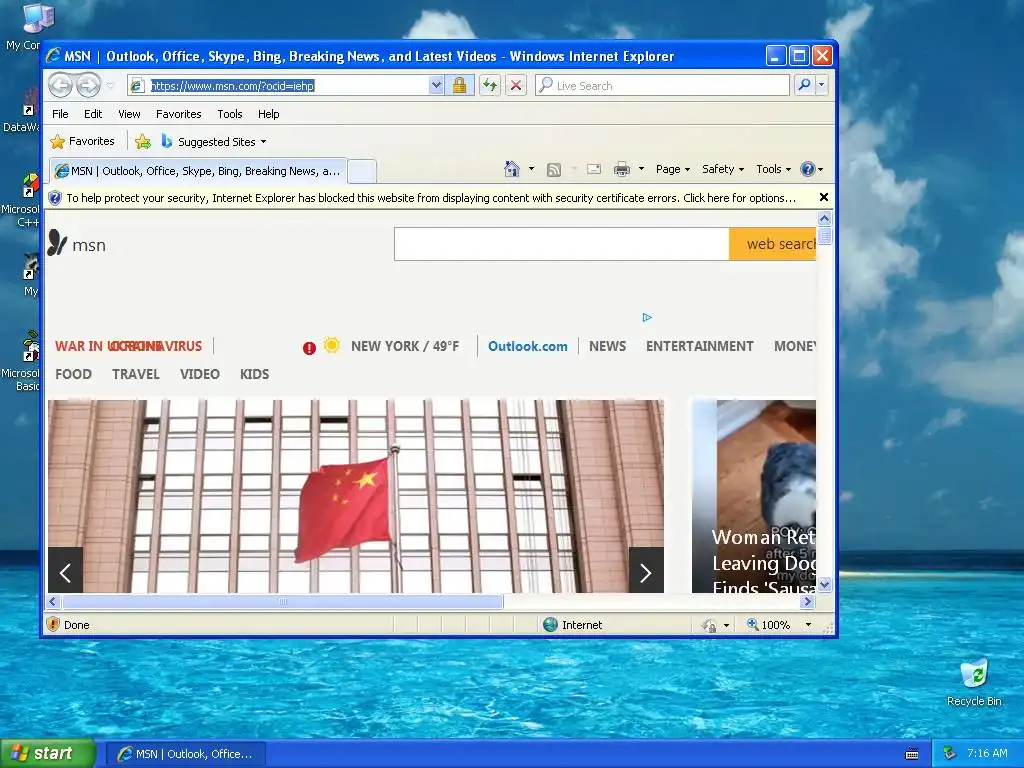Open search provider options dropdown

(822, 86)
